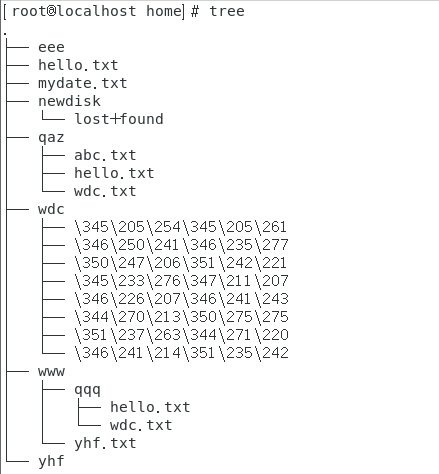Select the qaz directory name
Image resolution: width=439 pixels, height=474 pixels.
pos(51,138)
